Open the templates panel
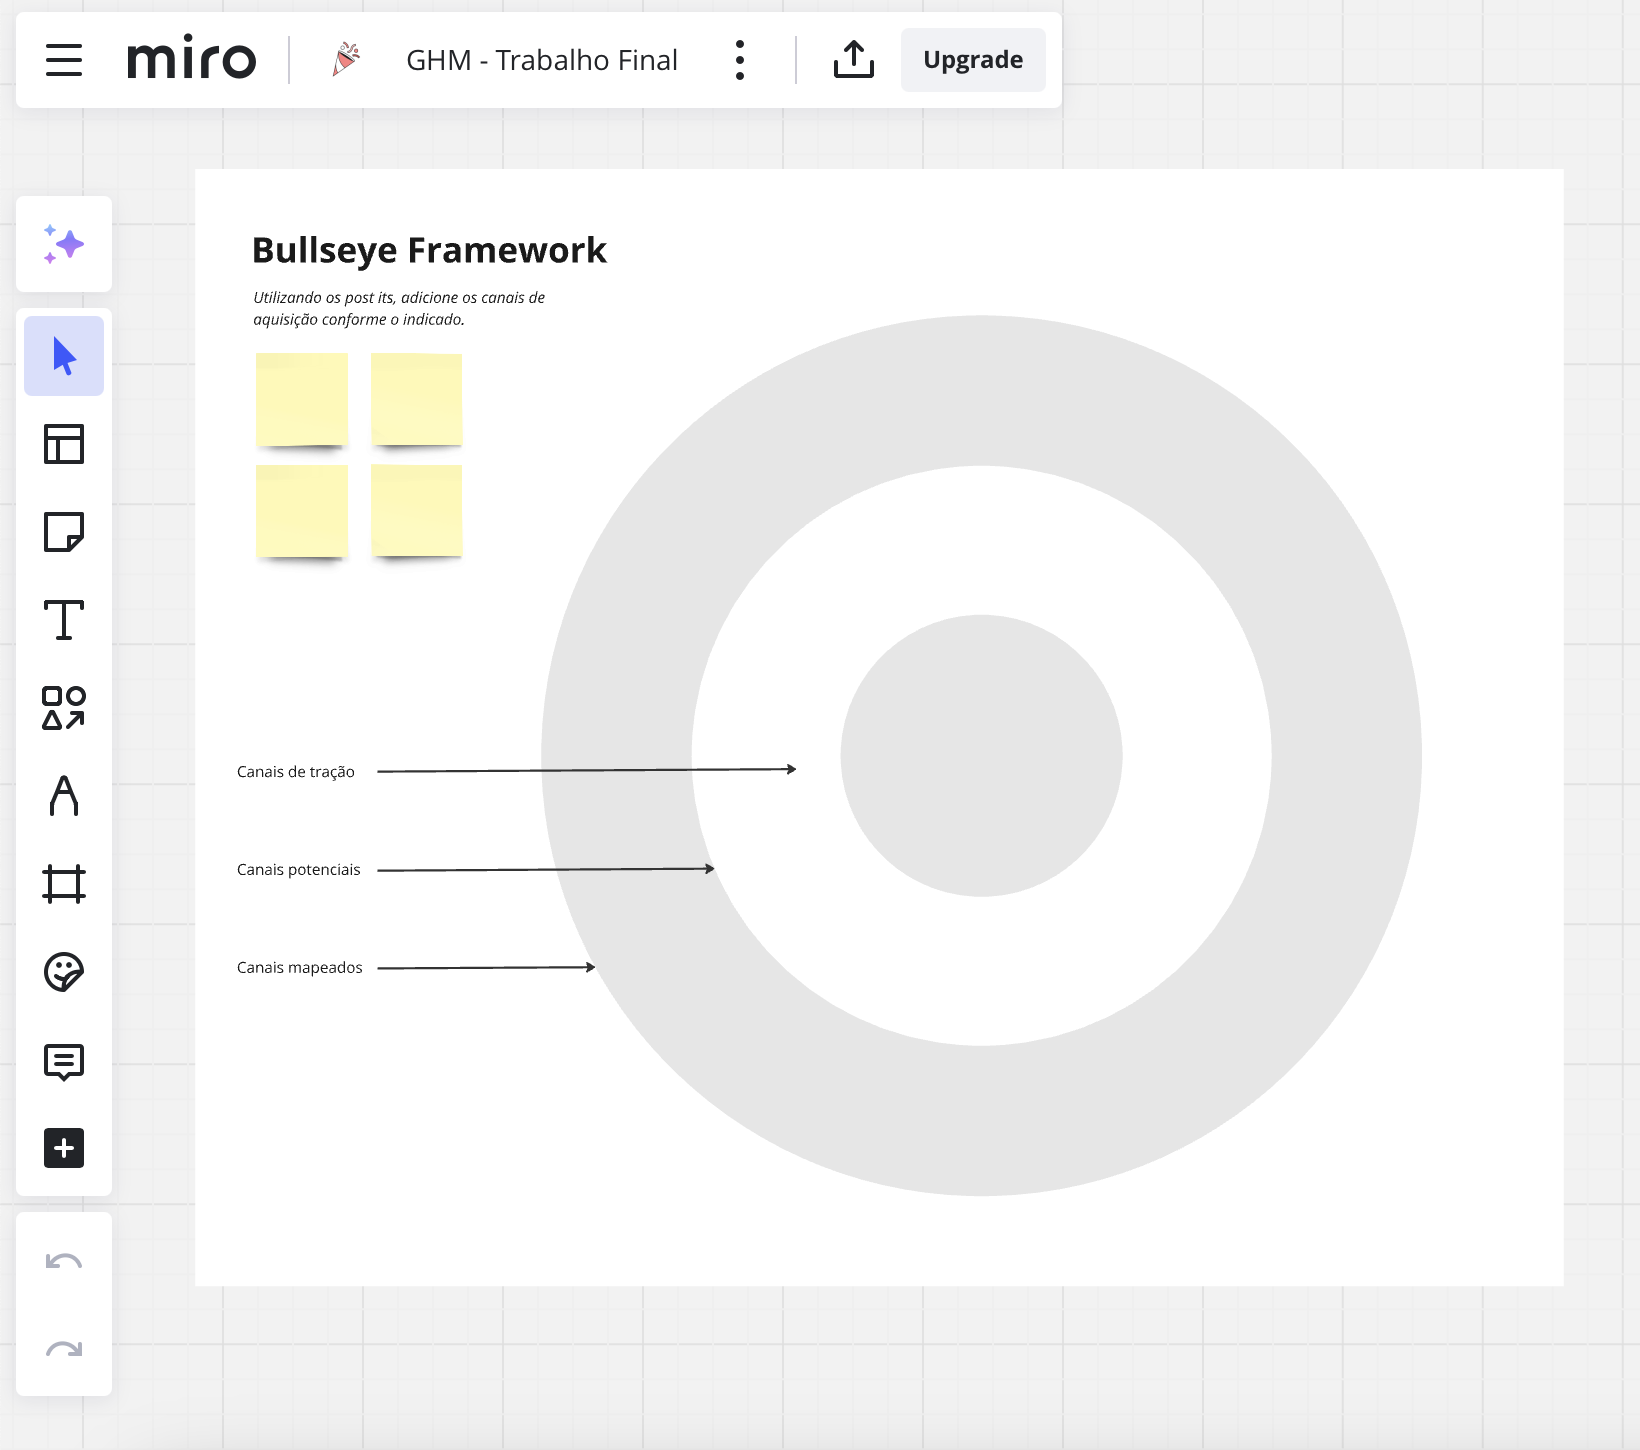 (63, 445)
